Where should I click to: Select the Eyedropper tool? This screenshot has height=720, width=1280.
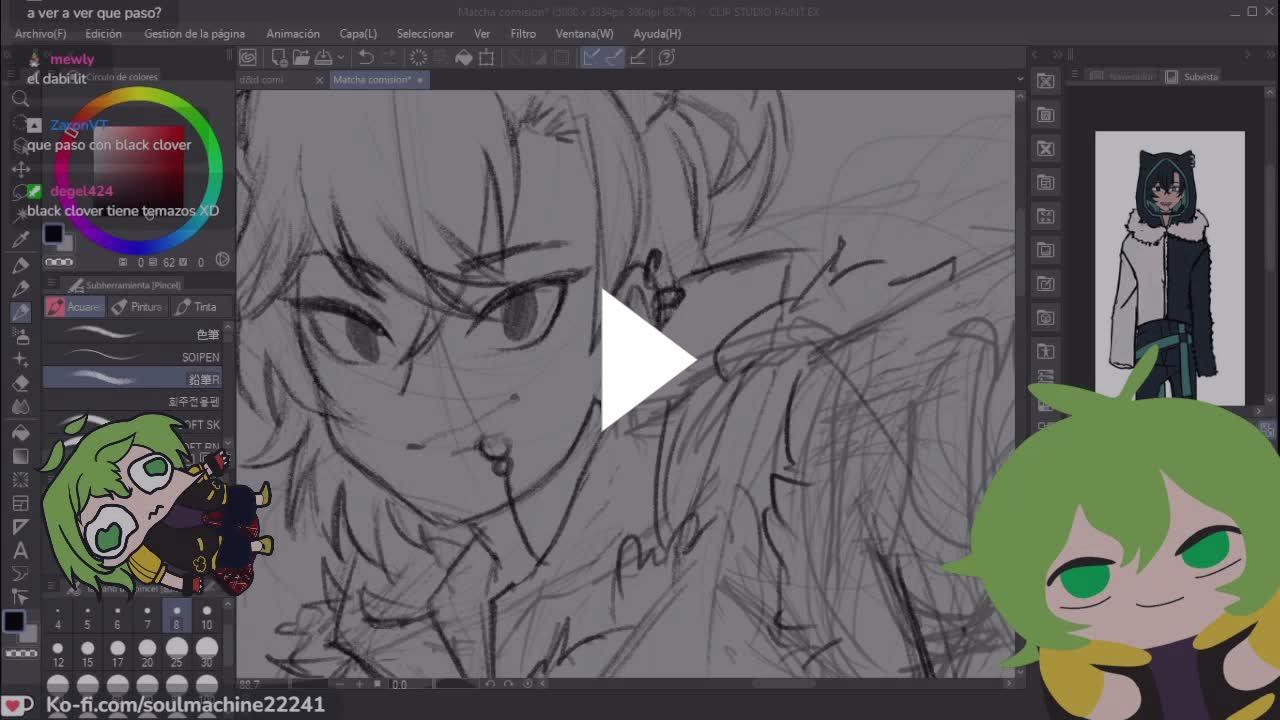[20, 240]
